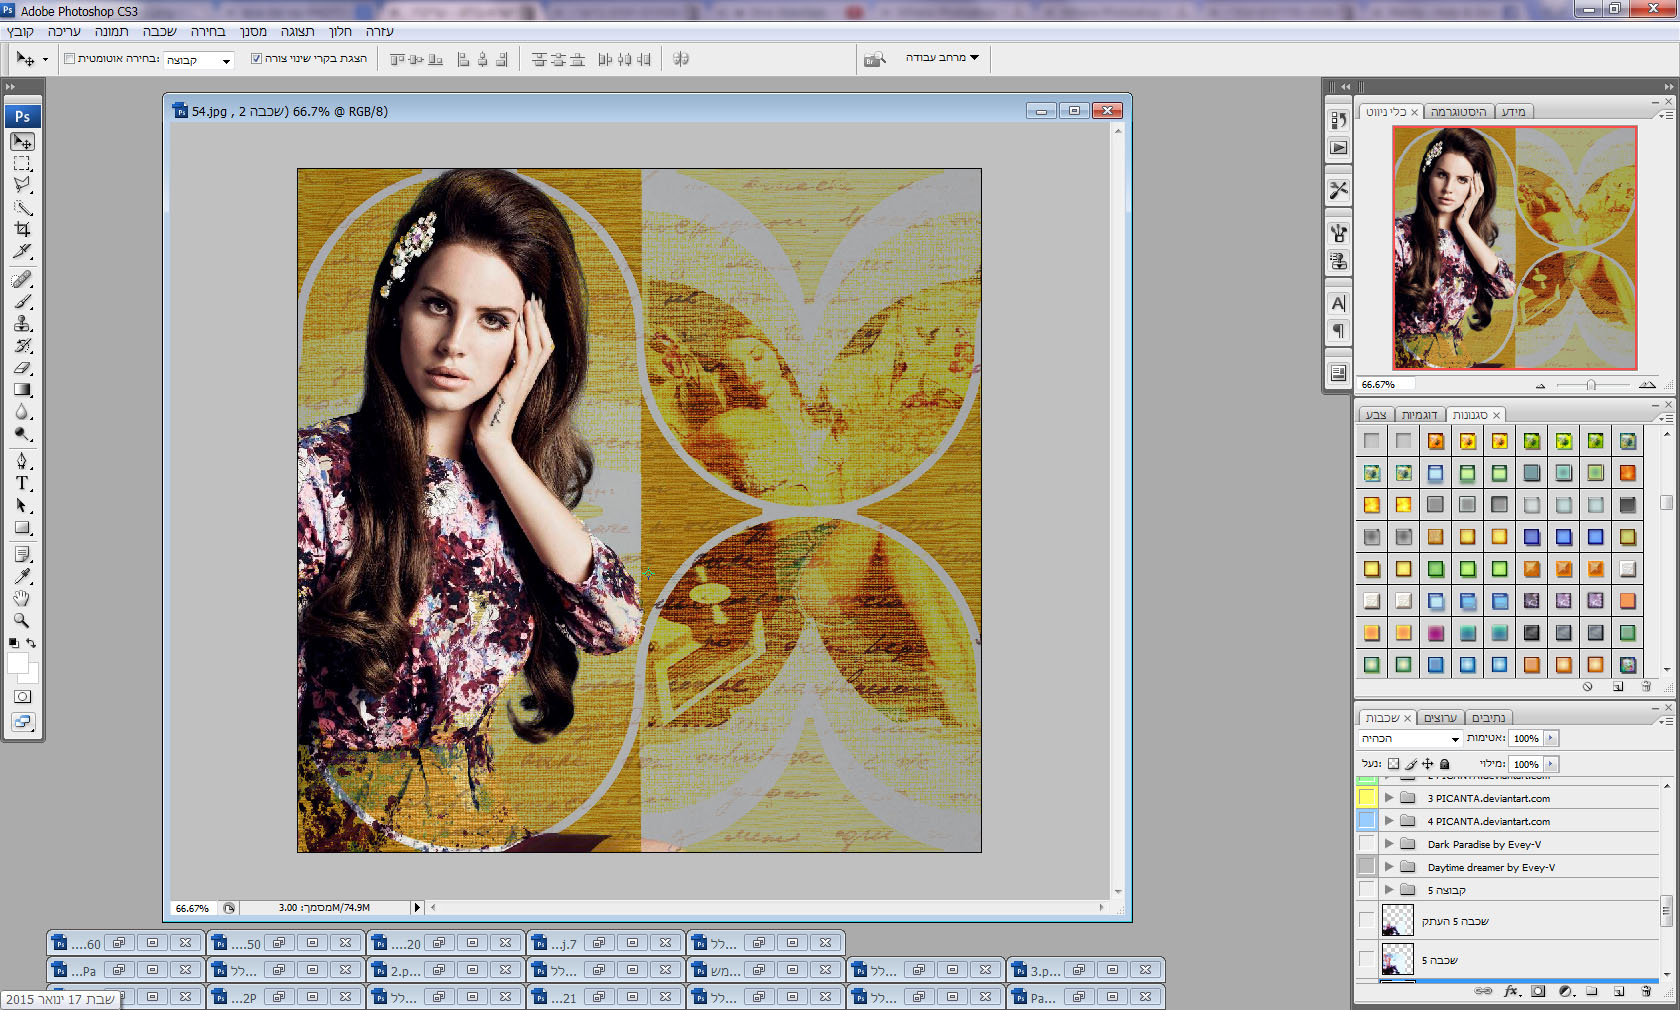Enable the auto-select checkbox
Viewport: 1680px width, 1010px height.
coord(69,59)
